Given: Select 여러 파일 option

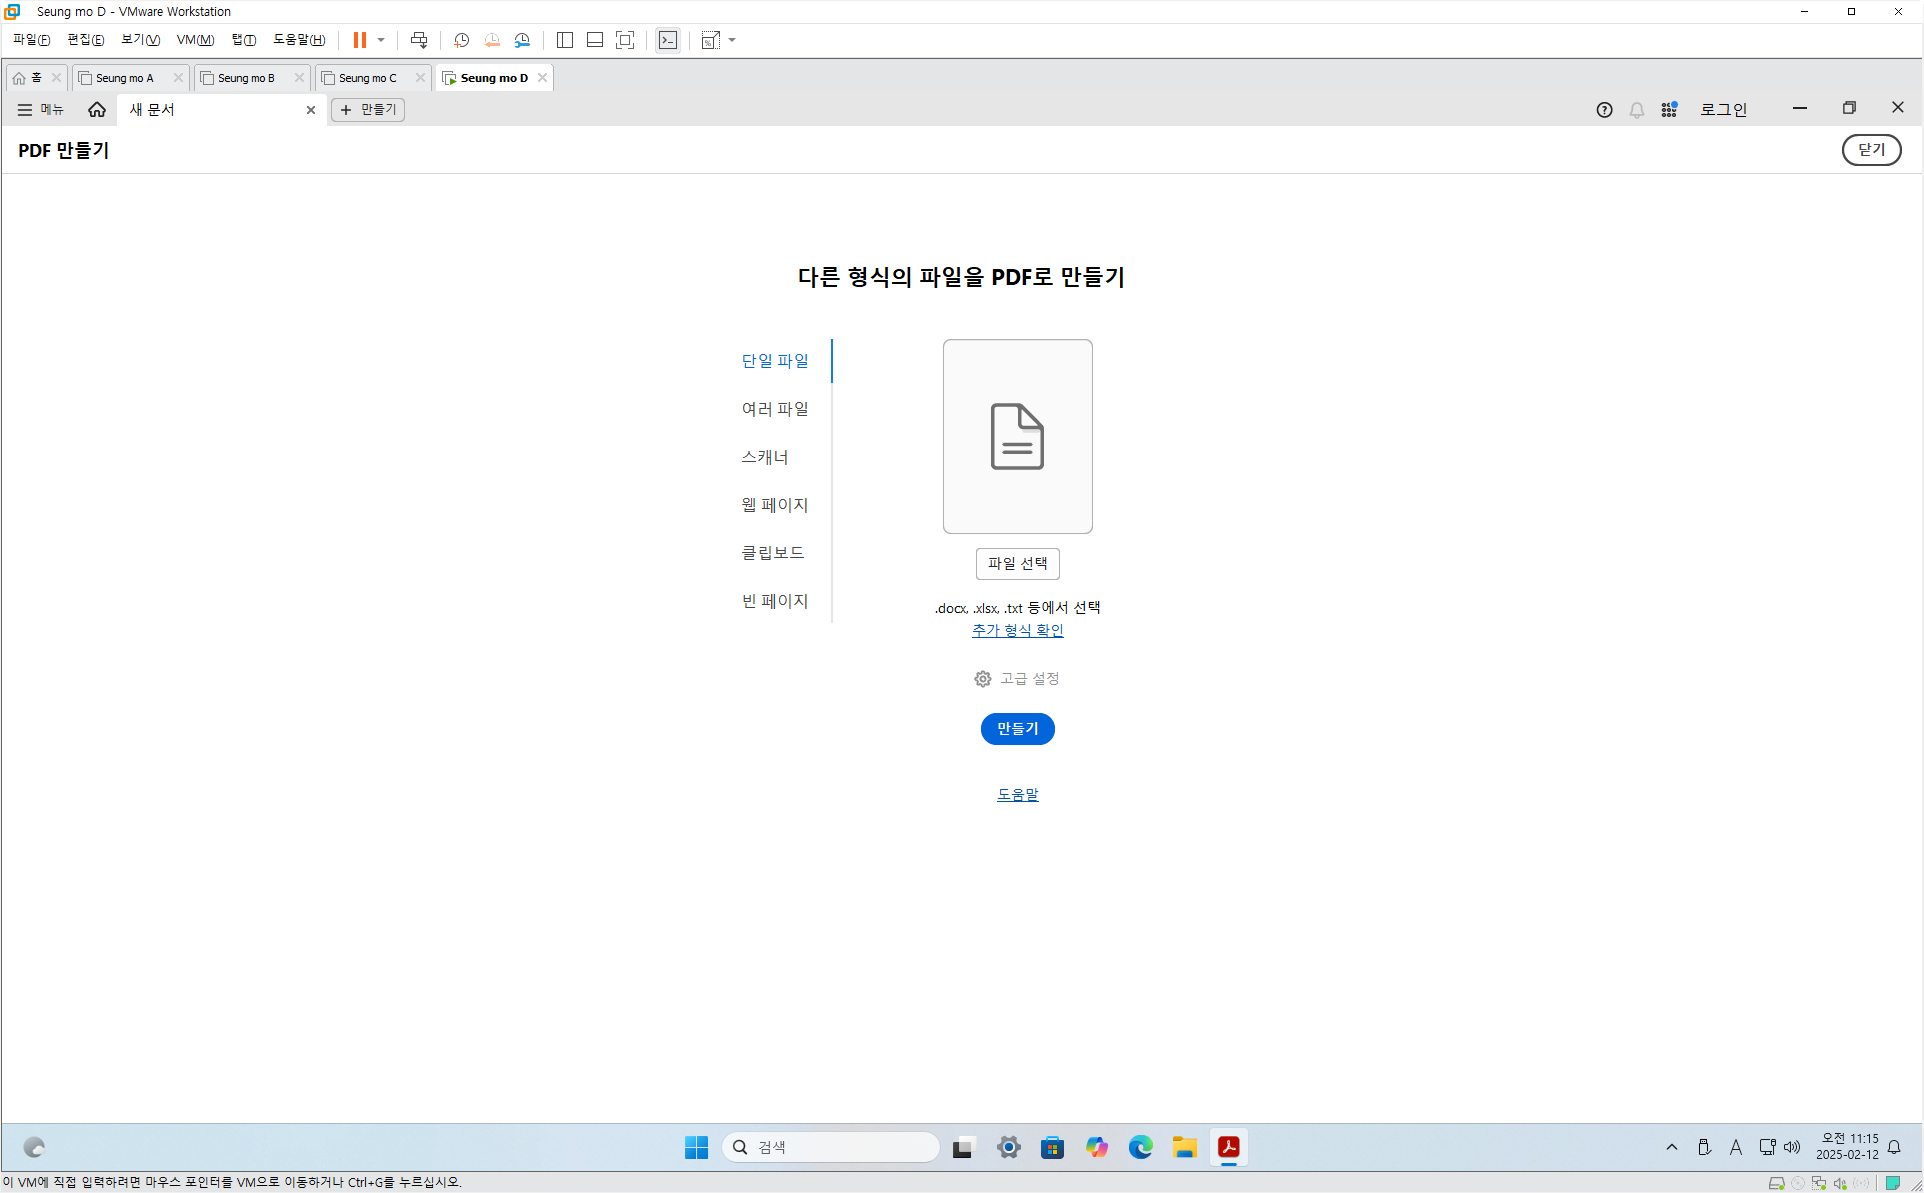Looking at the screenshot, I should [x=775, y=409].
